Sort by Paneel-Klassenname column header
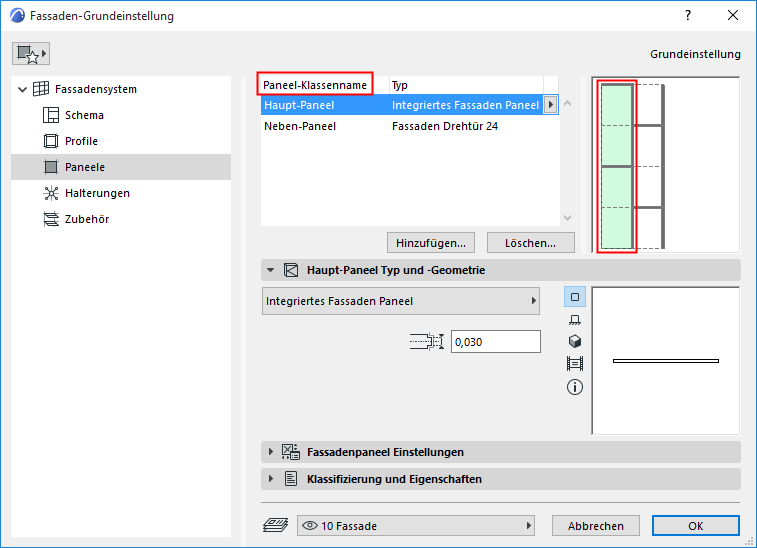Viewport: 757px width, 548px height. 315,85
